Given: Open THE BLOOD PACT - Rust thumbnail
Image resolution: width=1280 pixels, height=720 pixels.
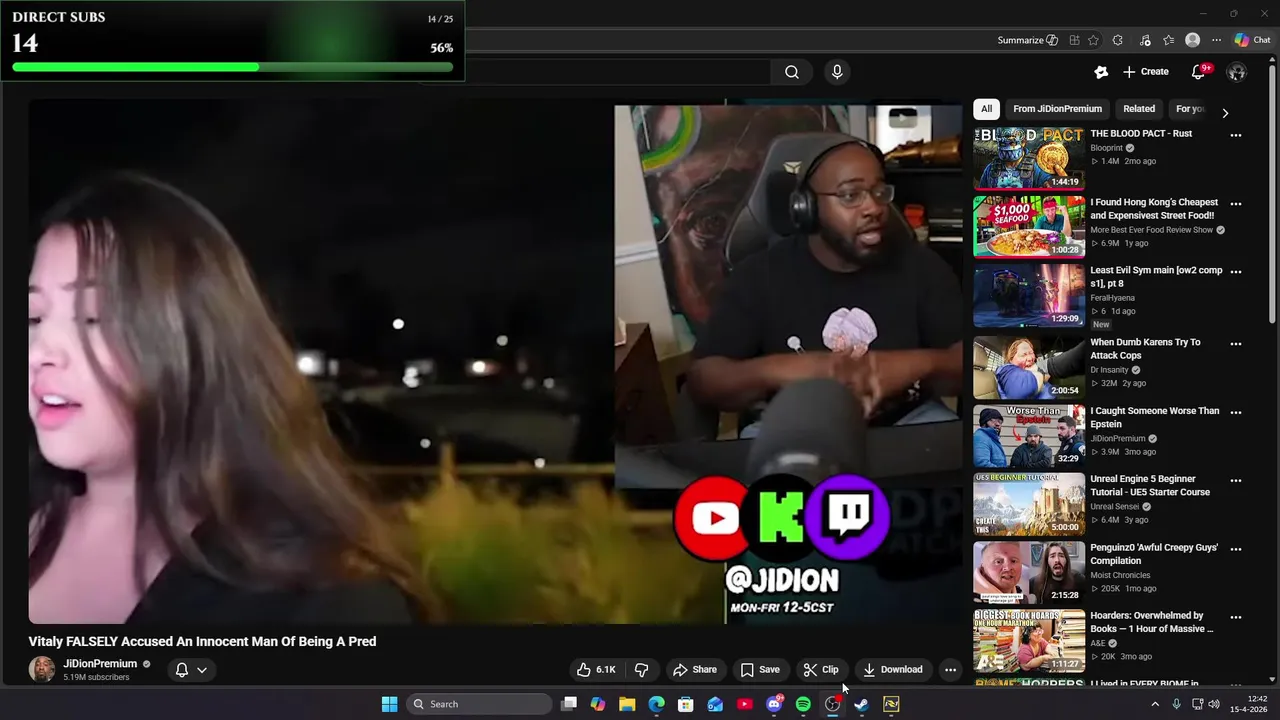Looking at the screenshot, I should coord(1029,158).
